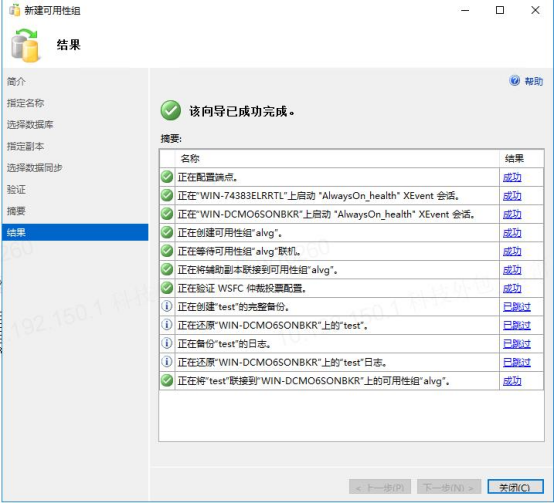Select the 验证 wizard step
Viewport: 554px width, 504px height.
pos(16,189)
